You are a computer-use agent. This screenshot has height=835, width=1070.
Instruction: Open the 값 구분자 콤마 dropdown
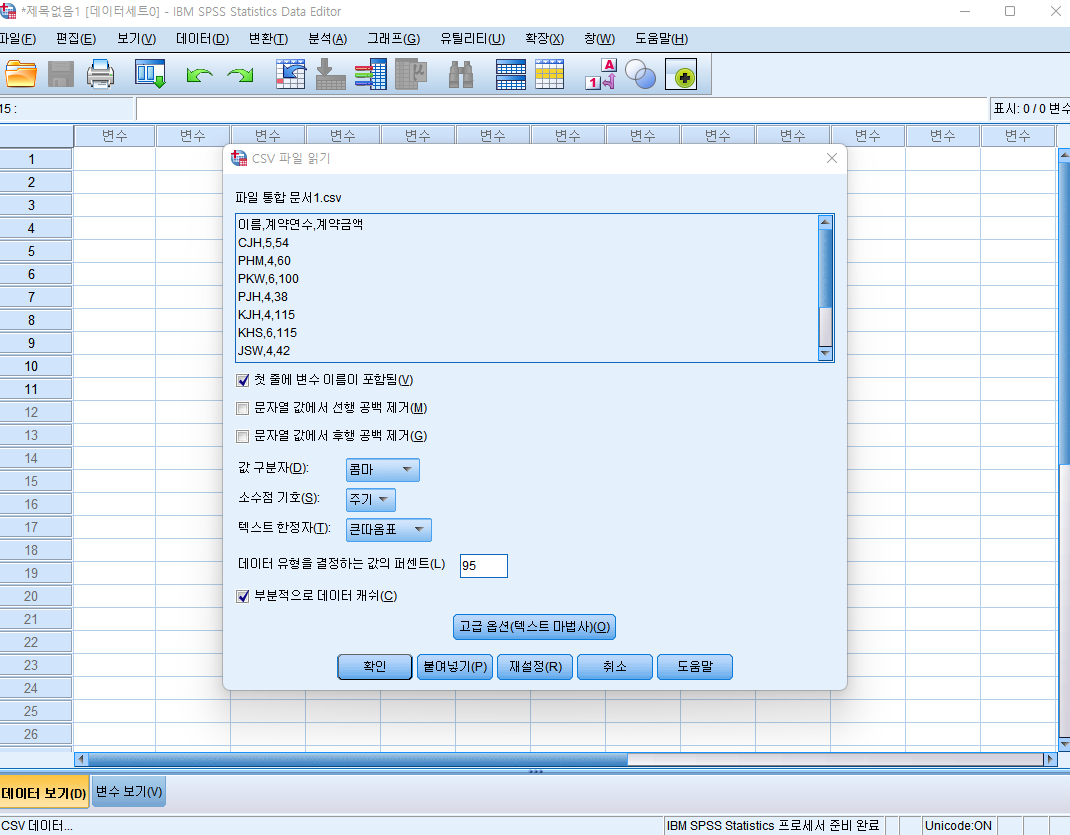(382, 469)
